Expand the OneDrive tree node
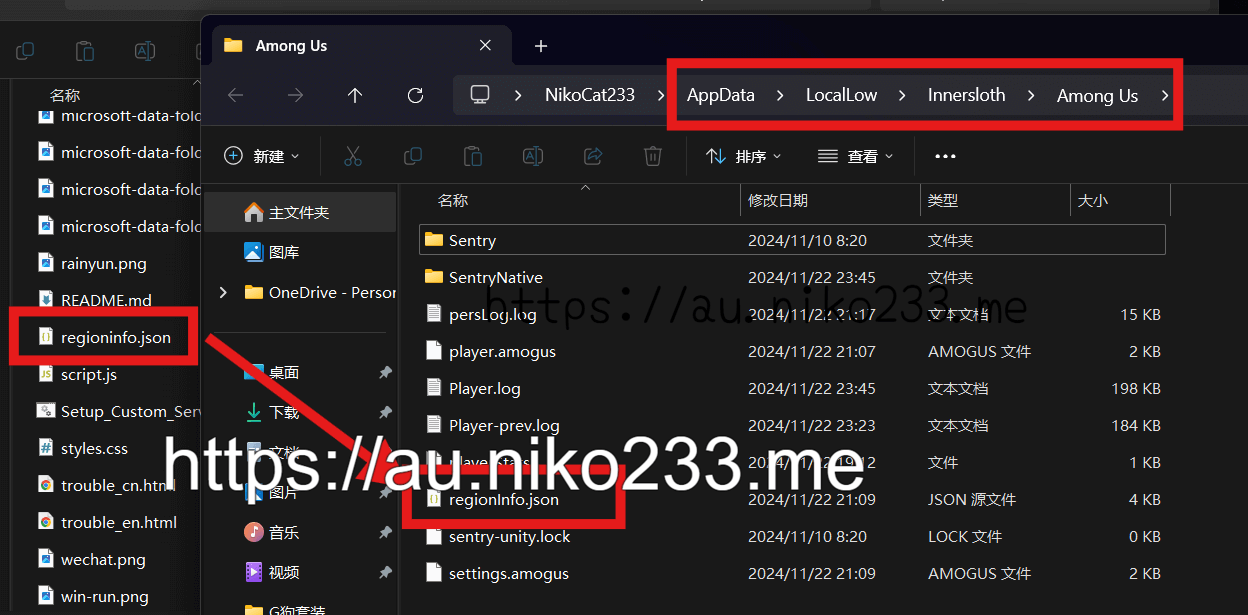 coord(223,292)
